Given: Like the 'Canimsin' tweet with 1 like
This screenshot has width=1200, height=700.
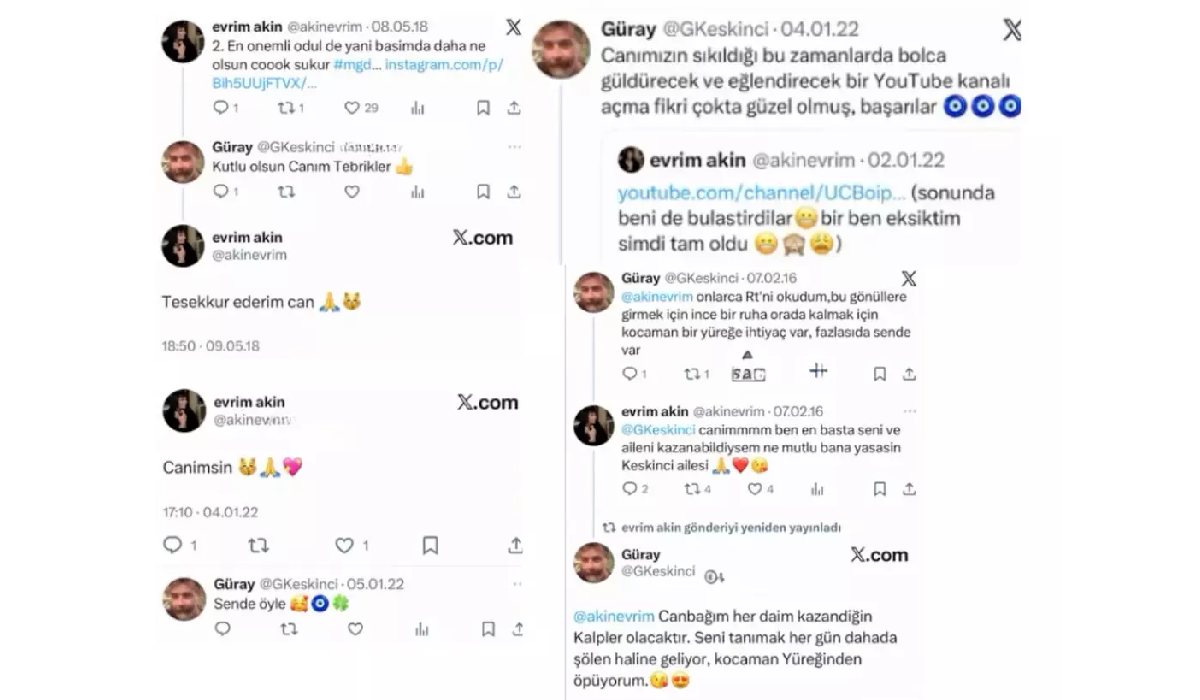Looking at the screenshot, I should tap(351, 545).
